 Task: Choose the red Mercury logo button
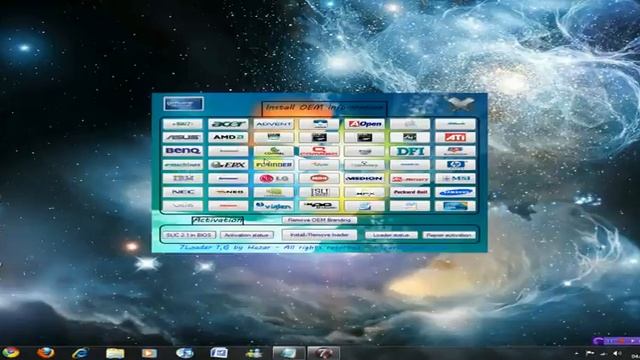click(410, 178)
